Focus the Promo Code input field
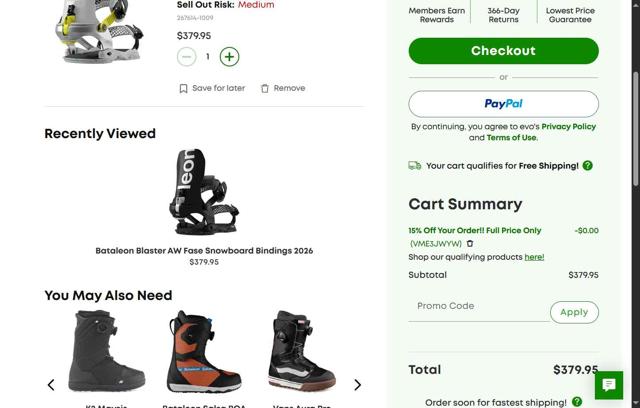The height and width of the screenshot is (408, 640). 478,306
